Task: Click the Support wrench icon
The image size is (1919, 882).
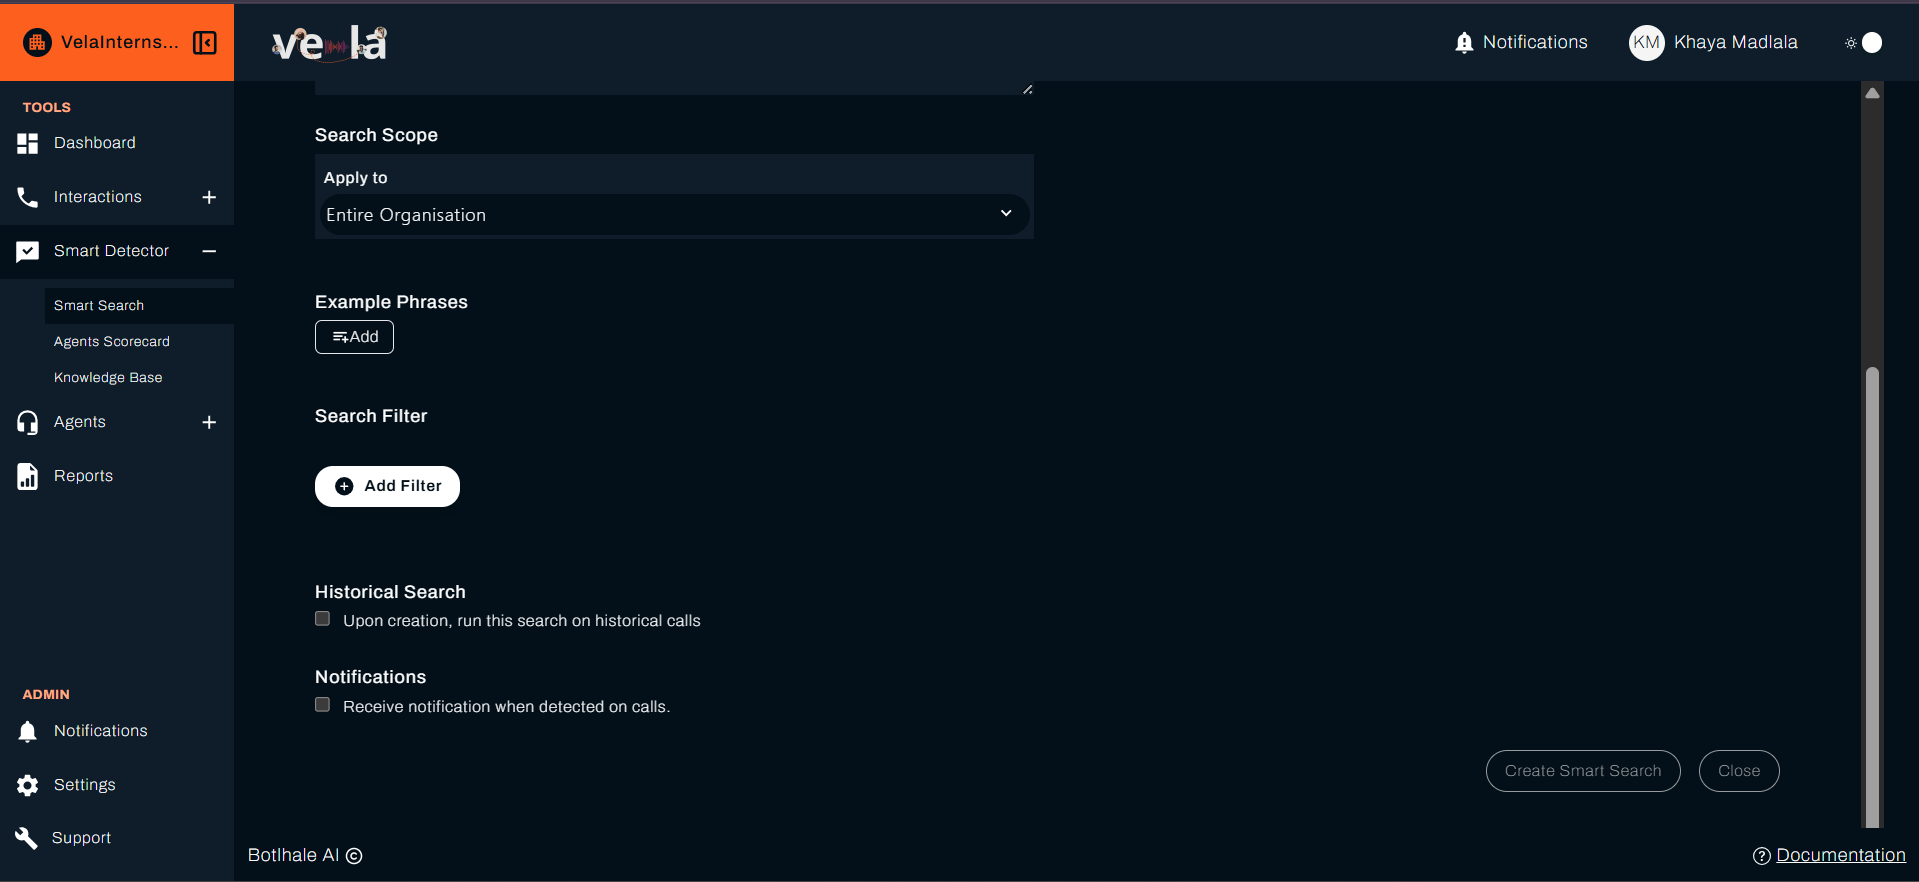Action: coord(27,838)
